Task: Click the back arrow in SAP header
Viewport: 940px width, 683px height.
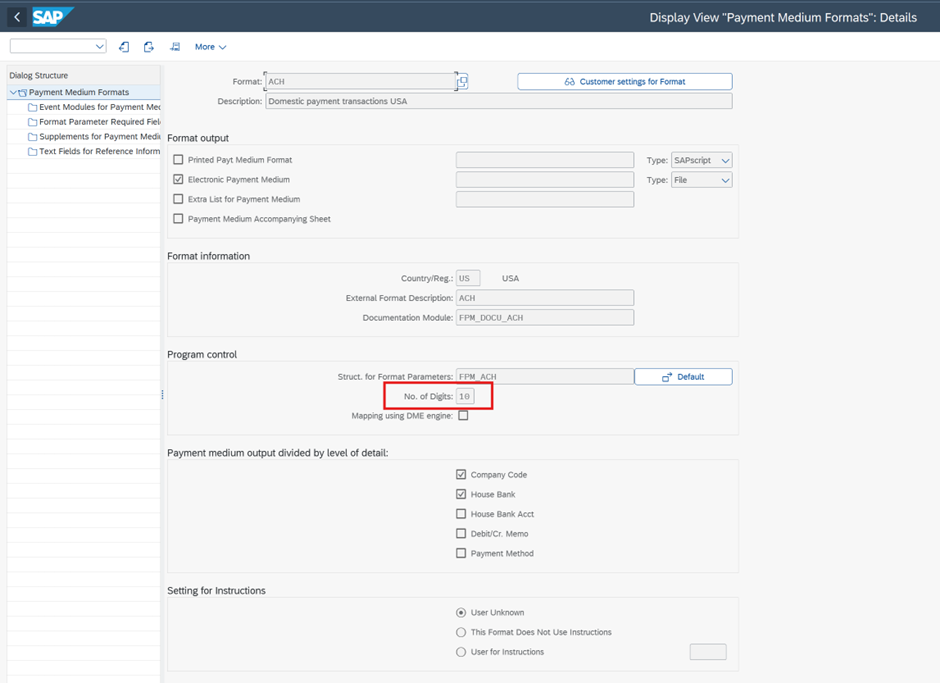Action: tap(17, 17)
